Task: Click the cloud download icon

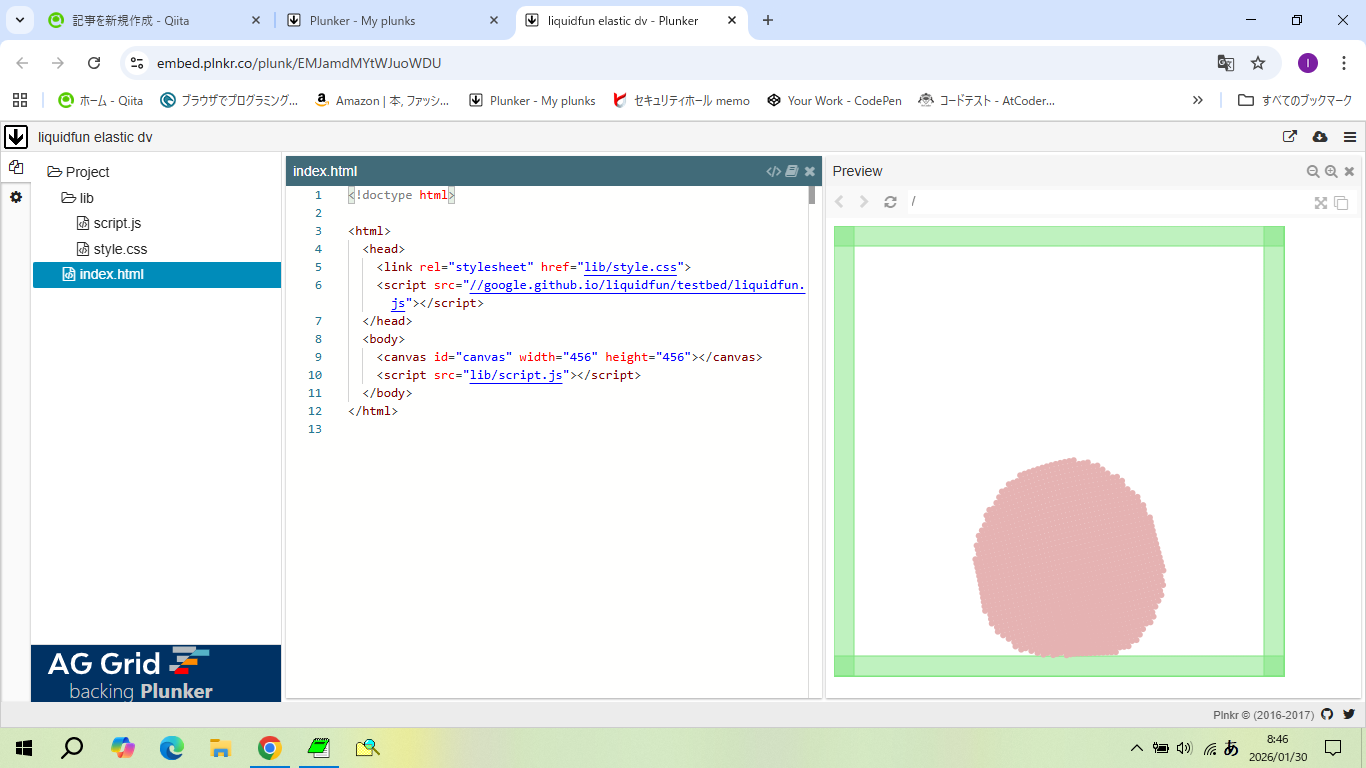Action: coord(1320,137)
